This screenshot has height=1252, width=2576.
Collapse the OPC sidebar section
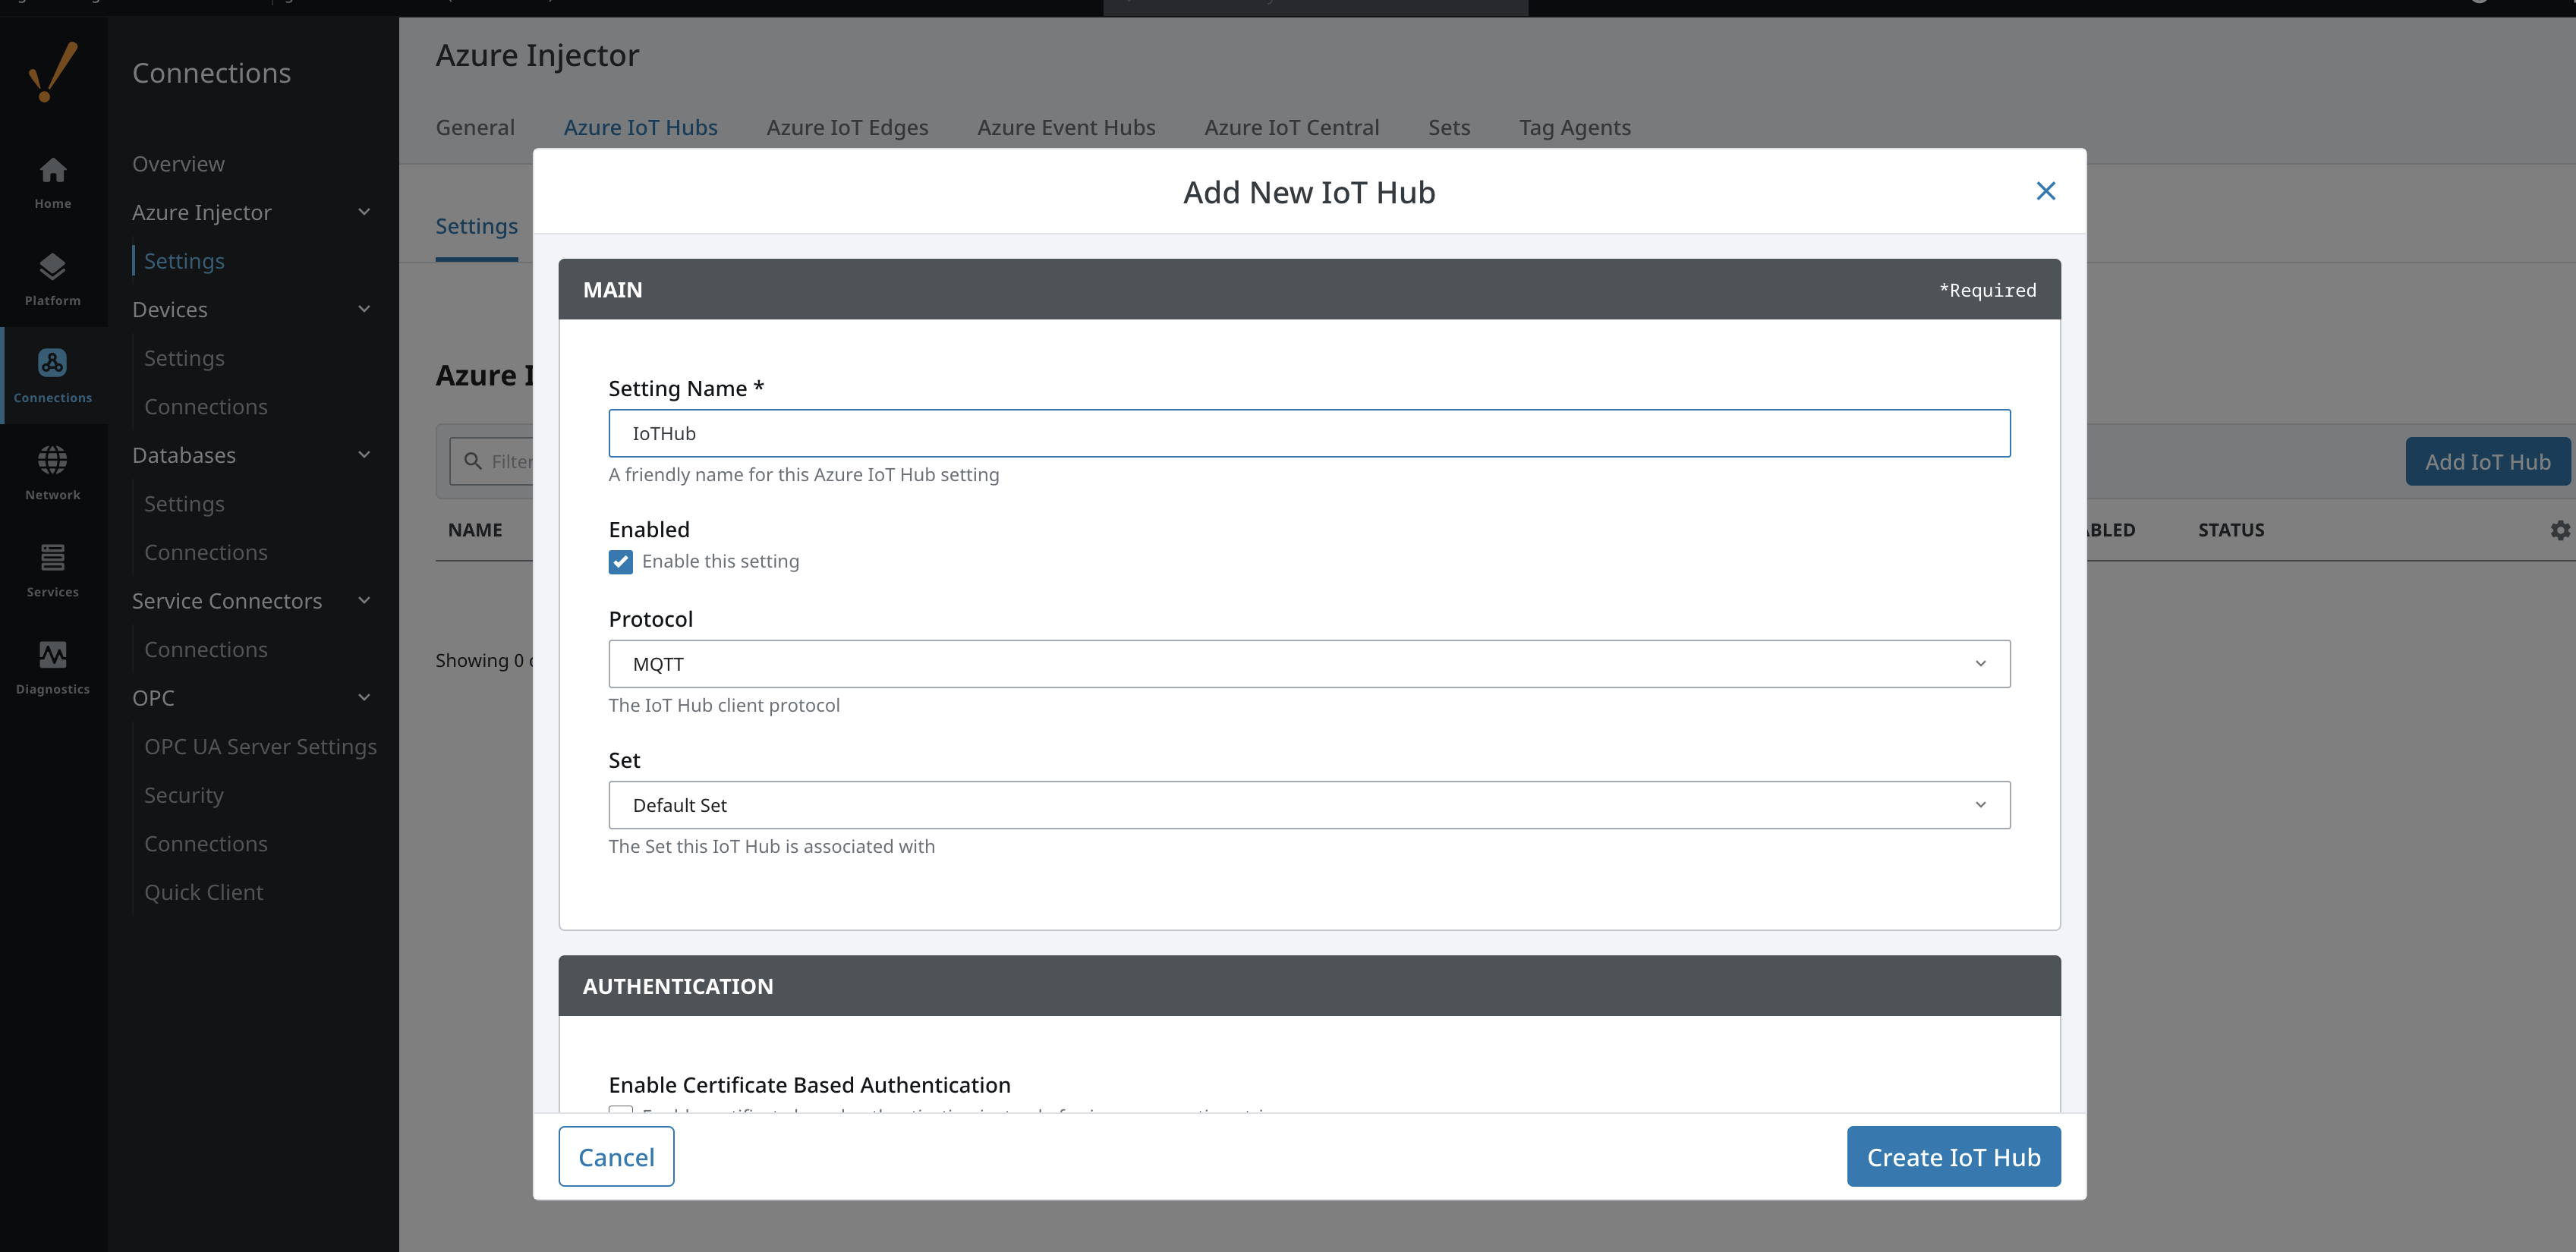[364, 698]
